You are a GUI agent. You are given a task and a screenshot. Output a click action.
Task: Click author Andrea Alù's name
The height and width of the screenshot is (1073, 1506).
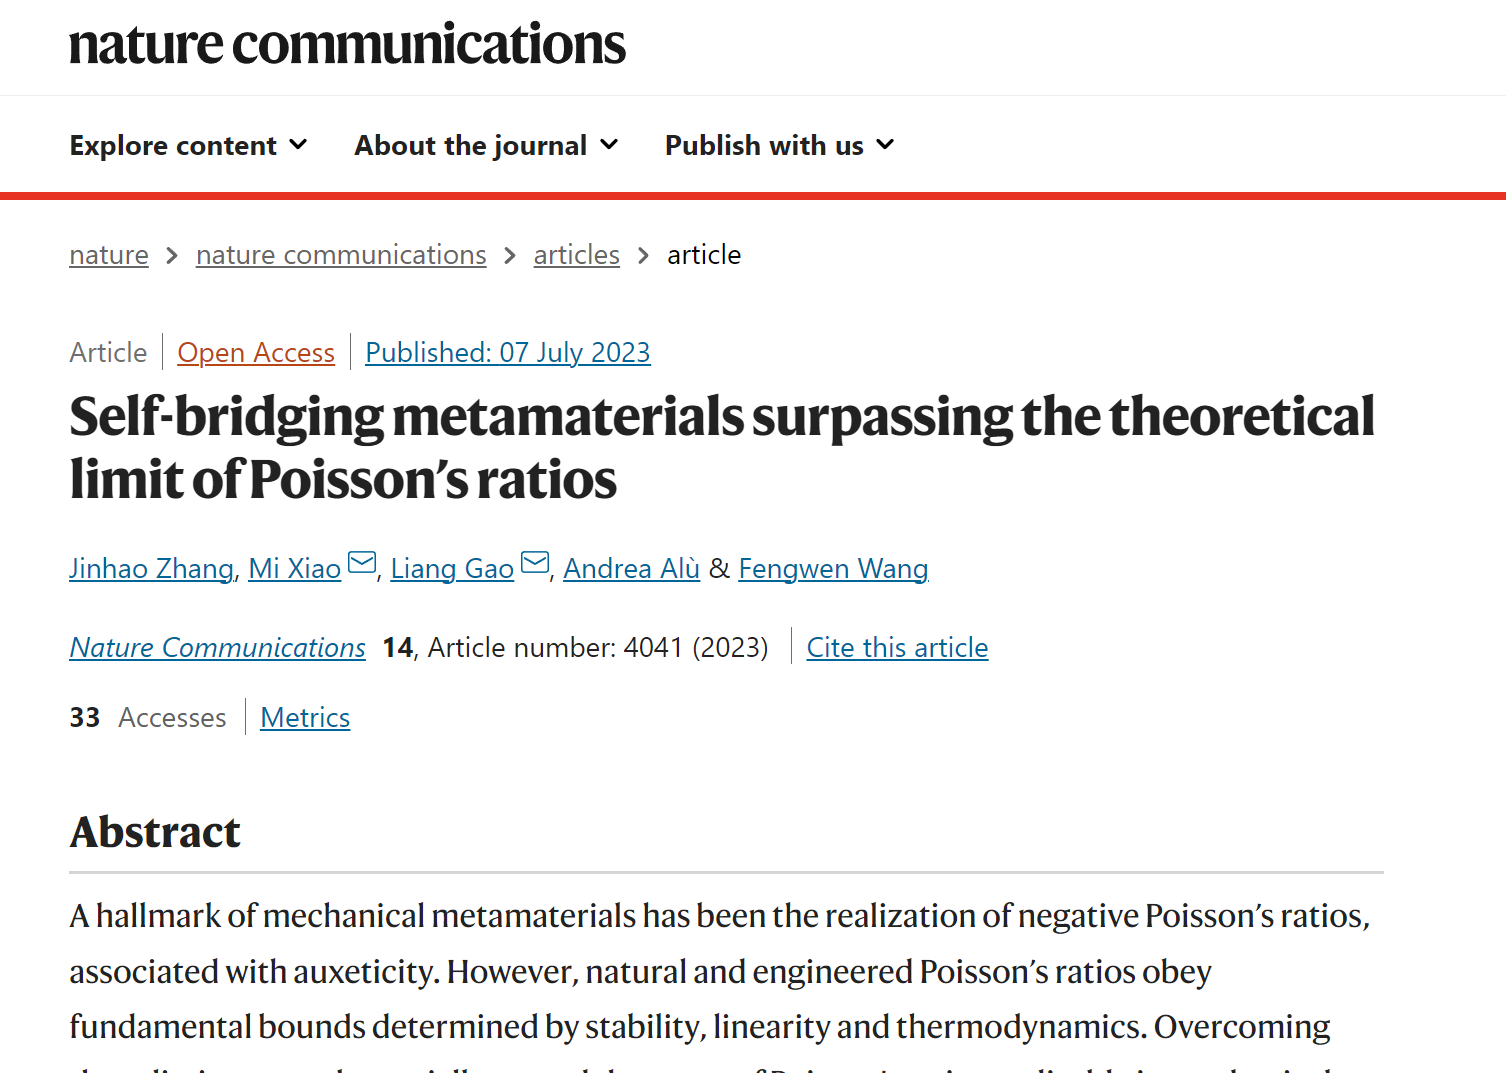pos(631,569)
